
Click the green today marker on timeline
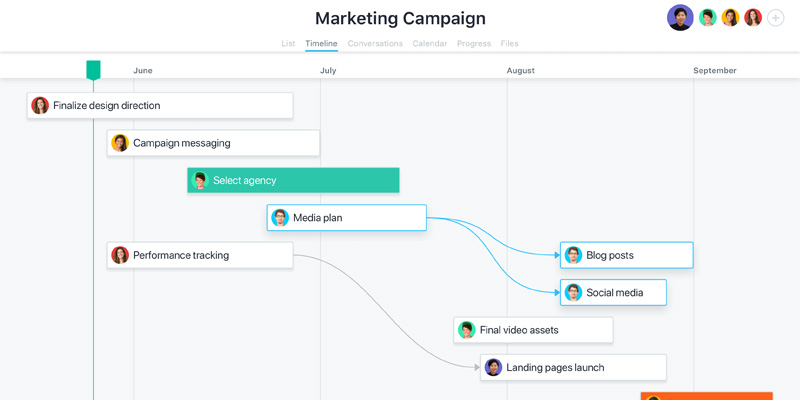click(x=93, y=70)
